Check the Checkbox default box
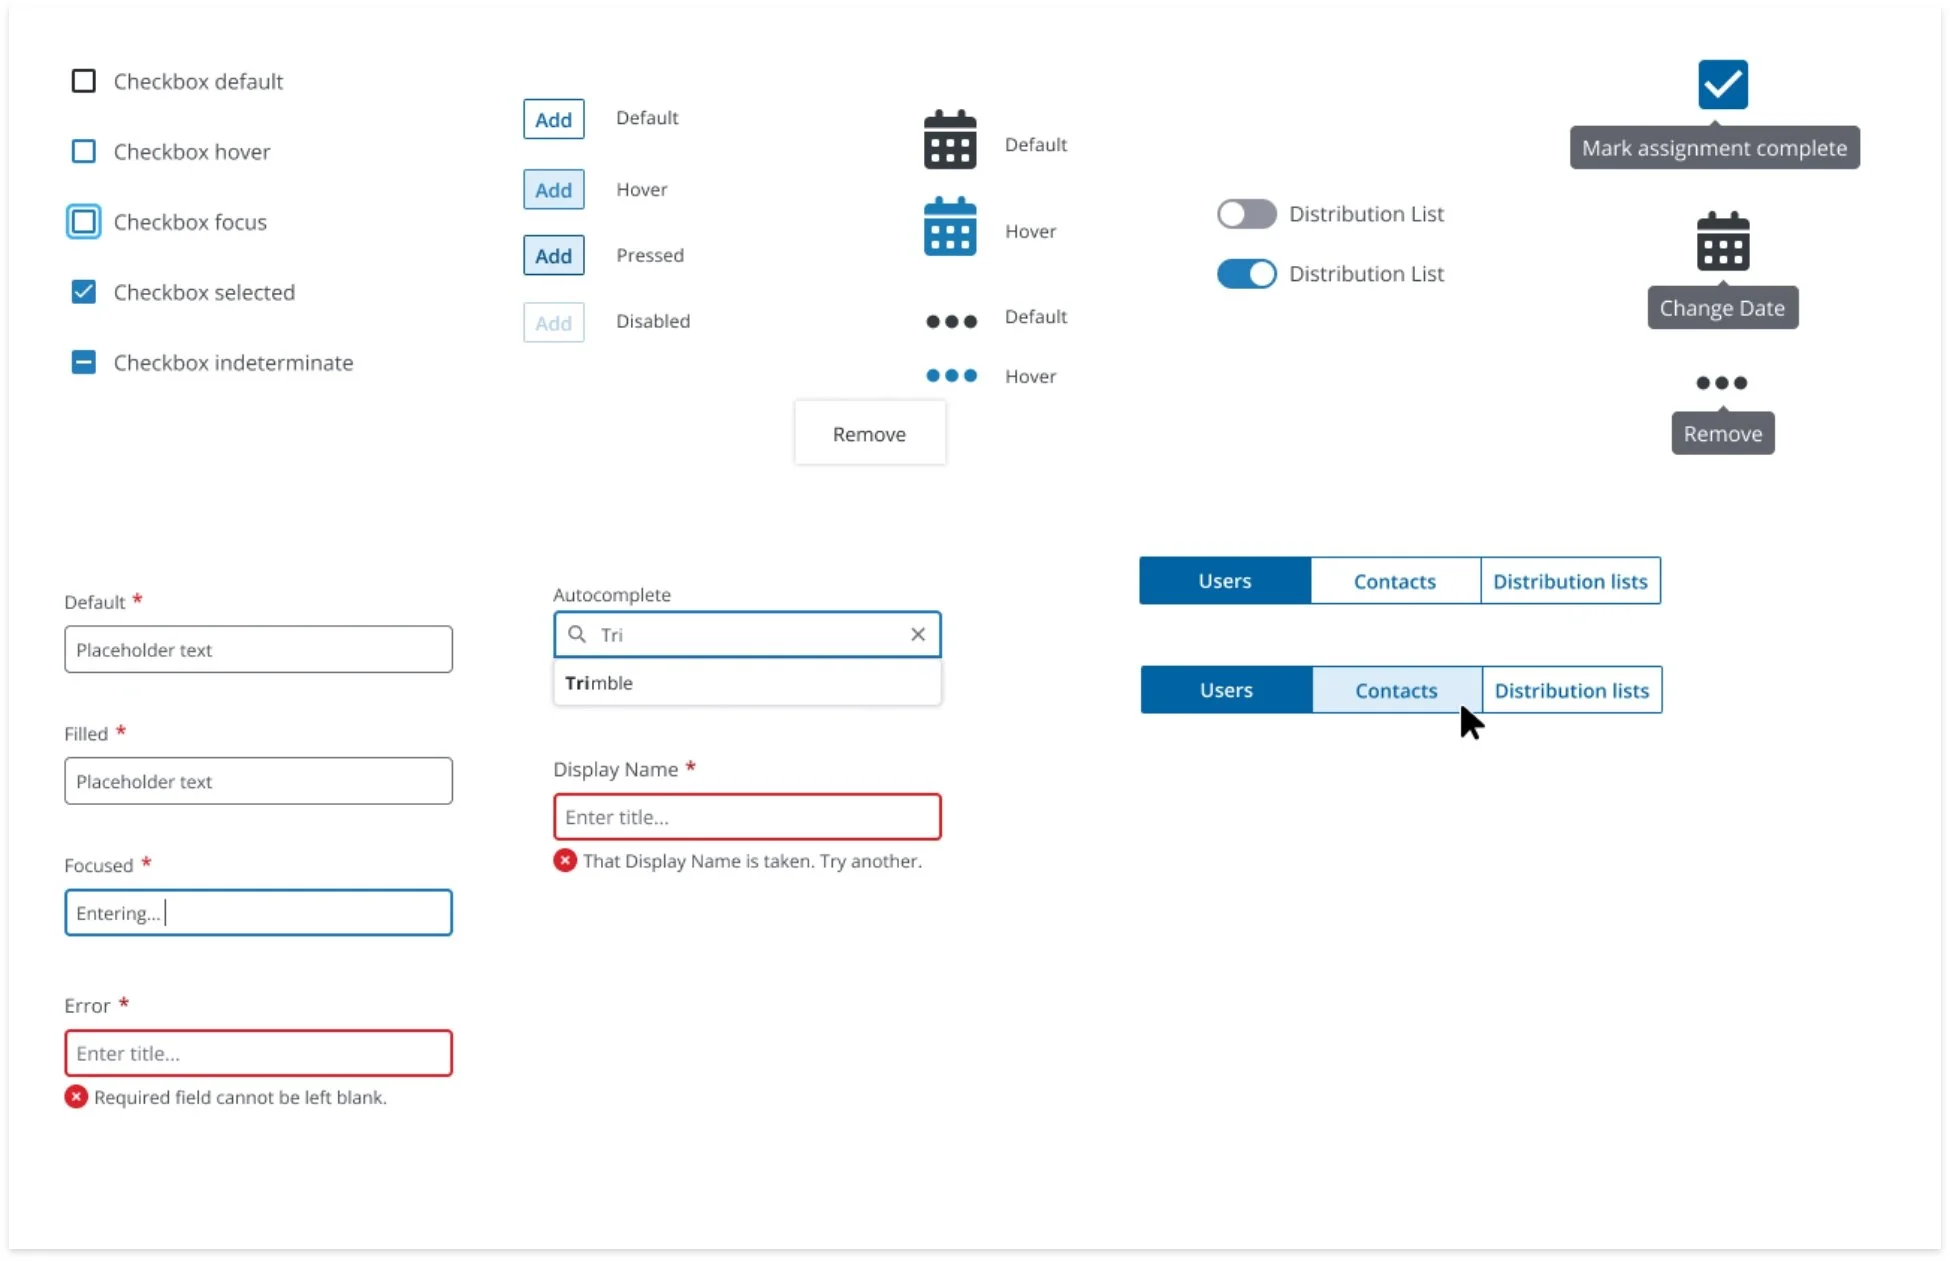The image size is (1950, 1261). (84, 81)
